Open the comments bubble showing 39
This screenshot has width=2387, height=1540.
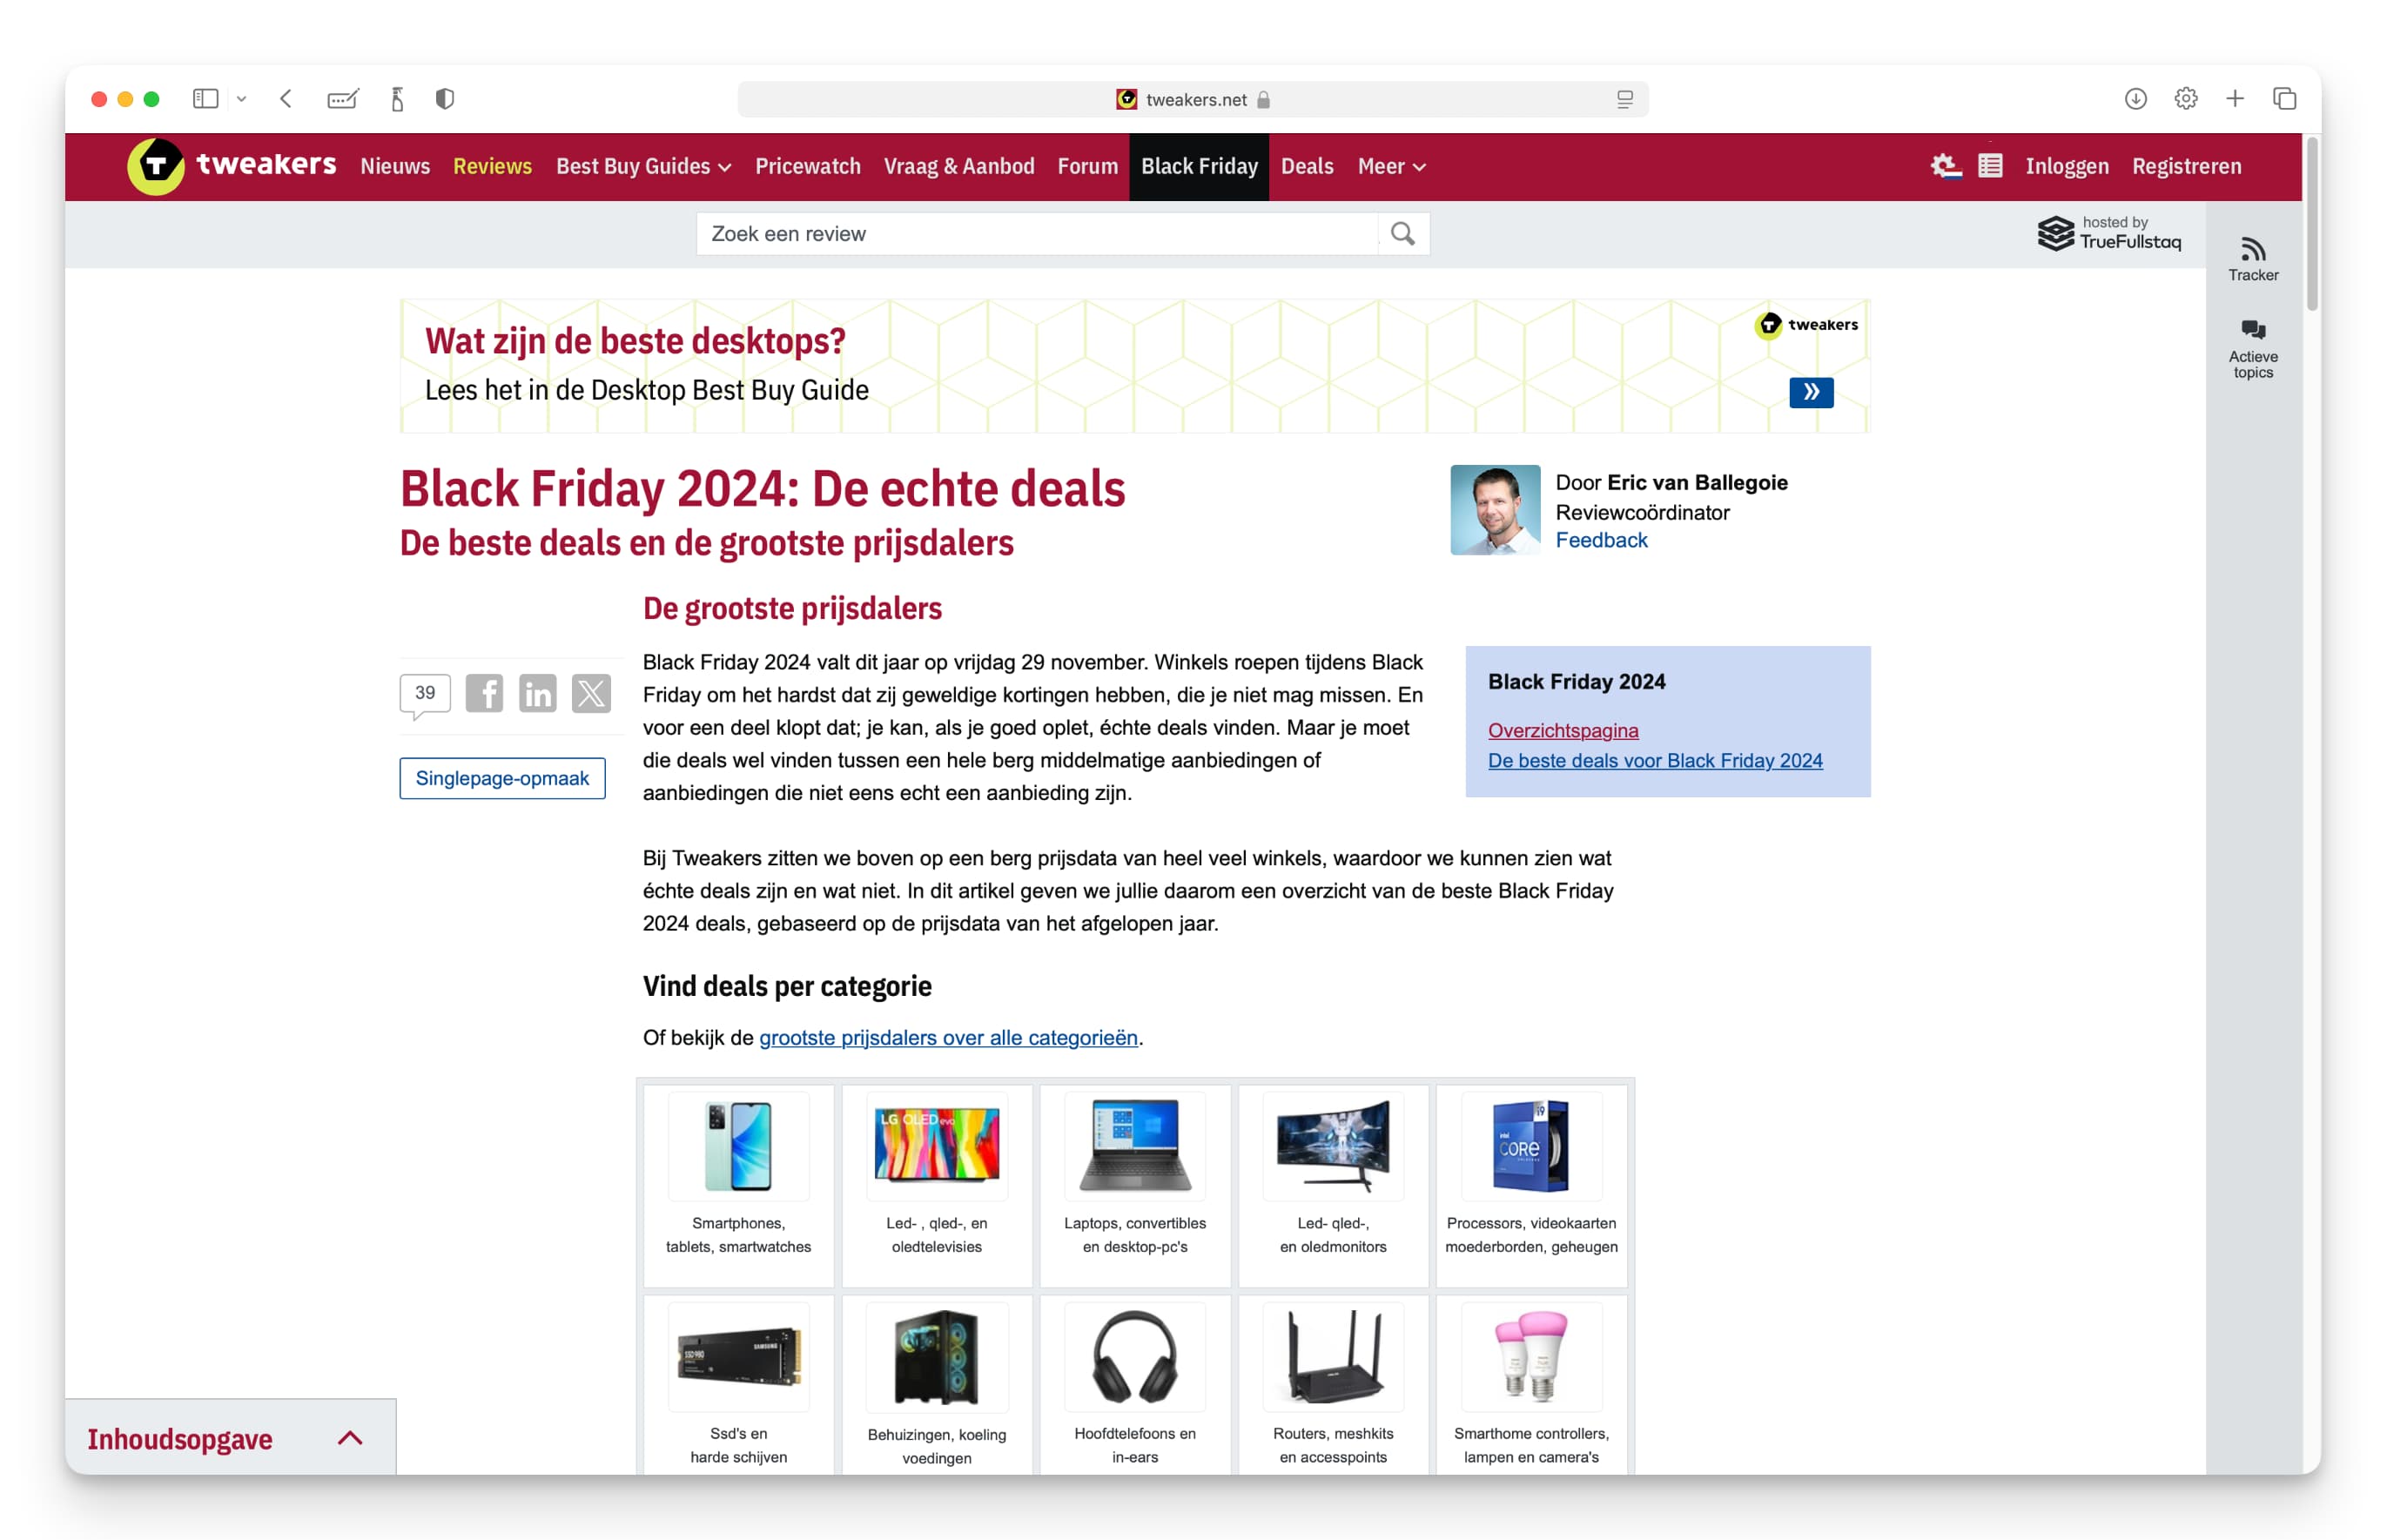pos(425,695)
